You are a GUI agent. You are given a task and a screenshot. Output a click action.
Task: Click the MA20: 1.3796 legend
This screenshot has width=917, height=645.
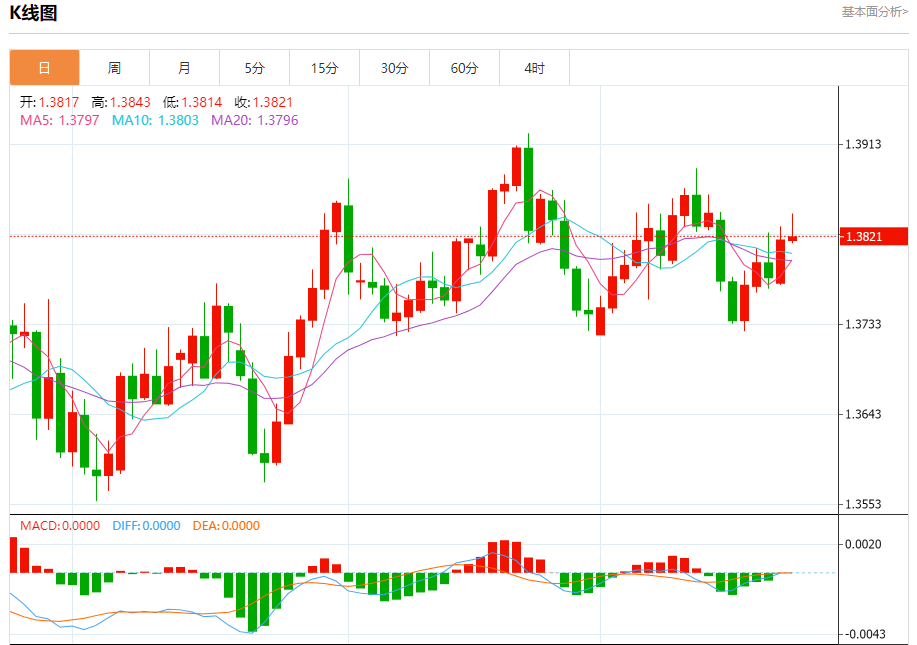pos(254,120)
